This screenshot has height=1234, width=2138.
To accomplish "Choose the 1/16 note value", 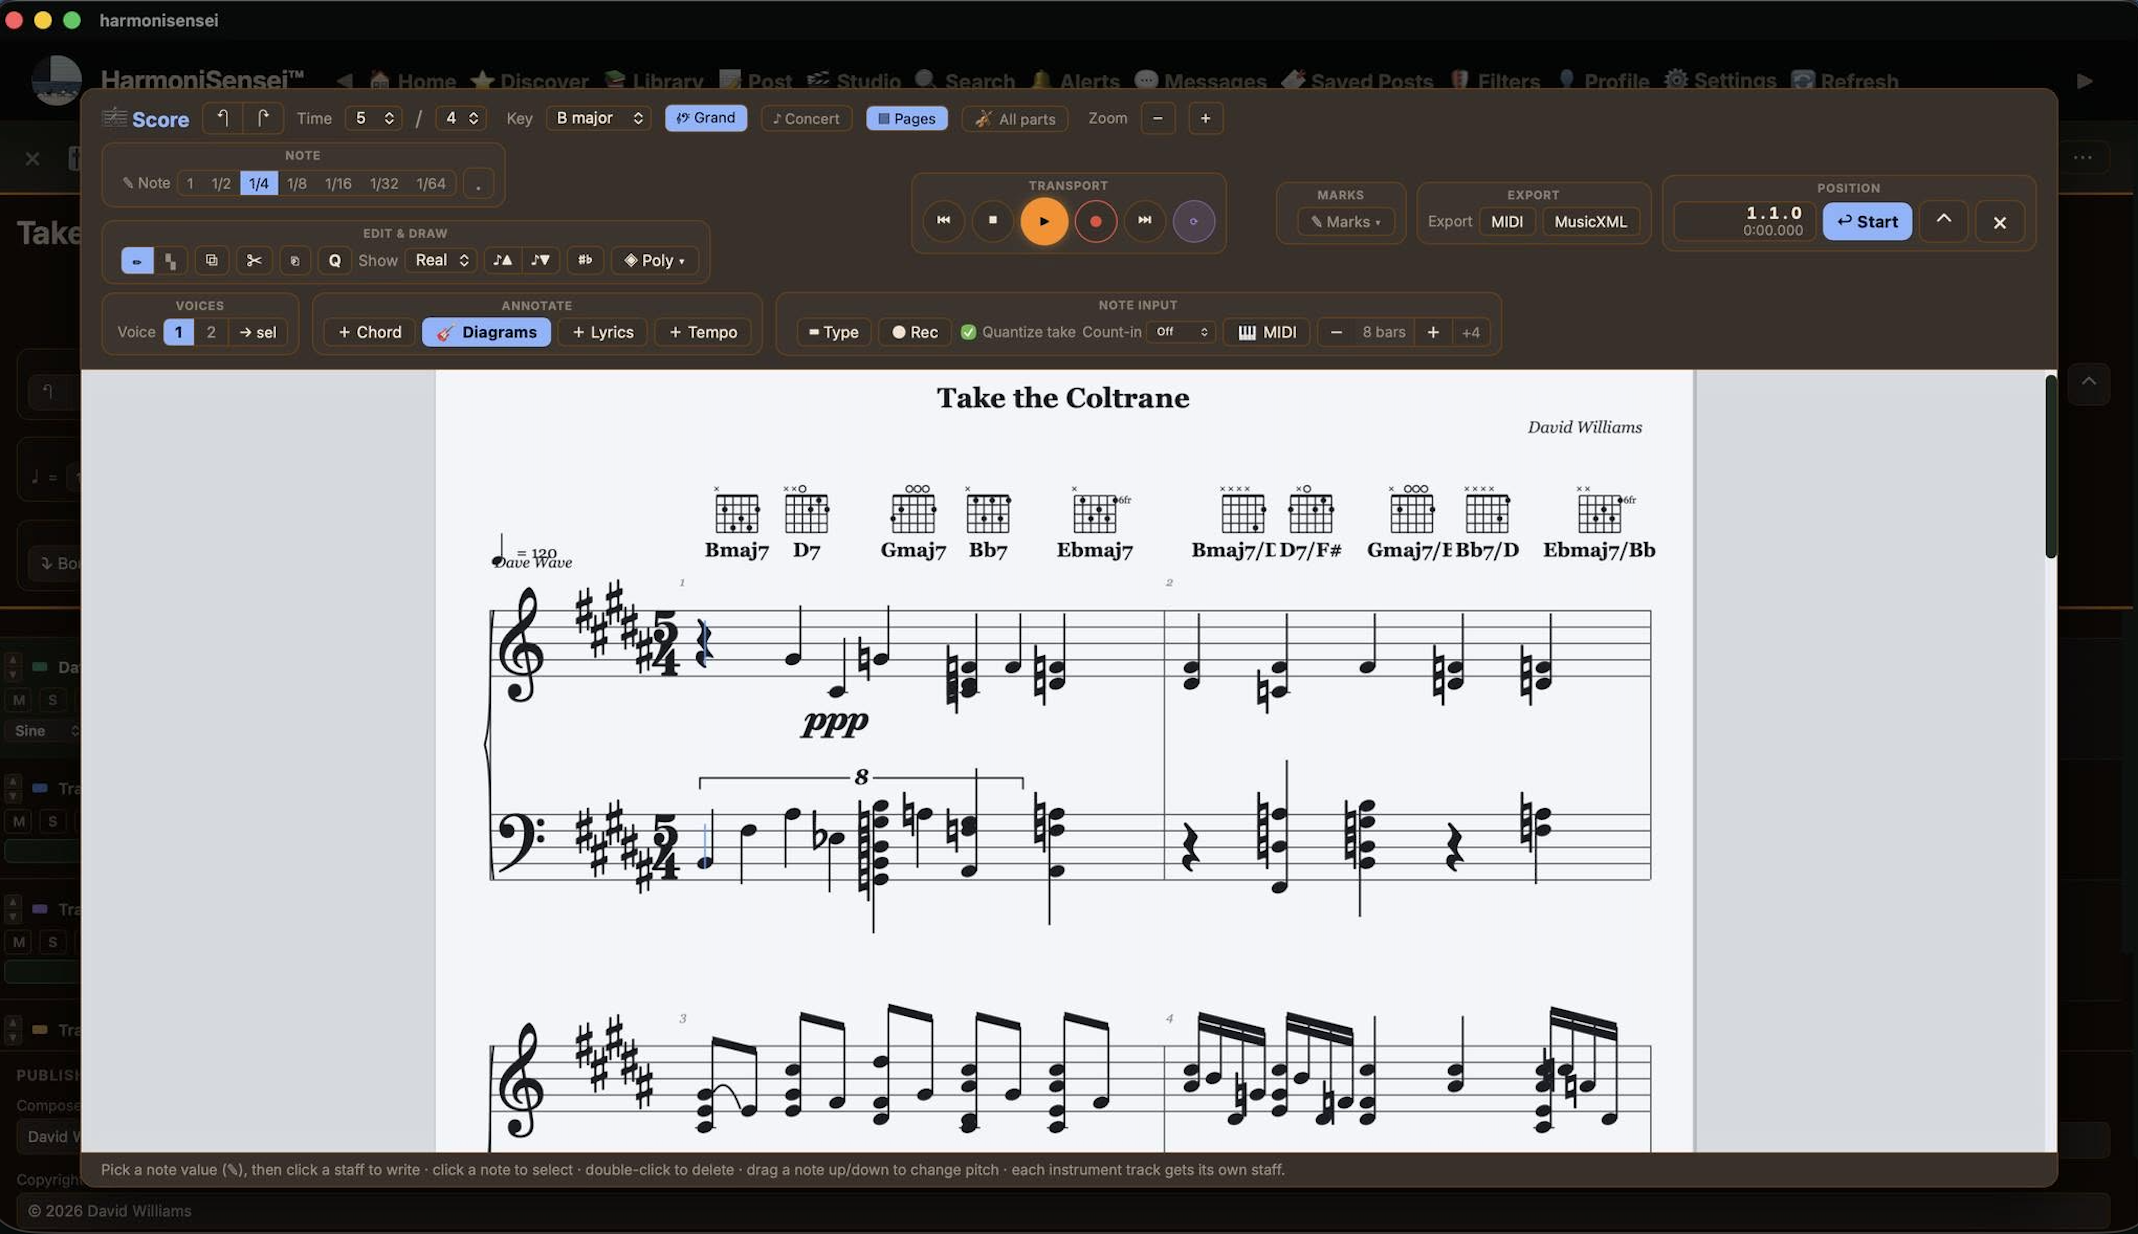I will (338, 184).
